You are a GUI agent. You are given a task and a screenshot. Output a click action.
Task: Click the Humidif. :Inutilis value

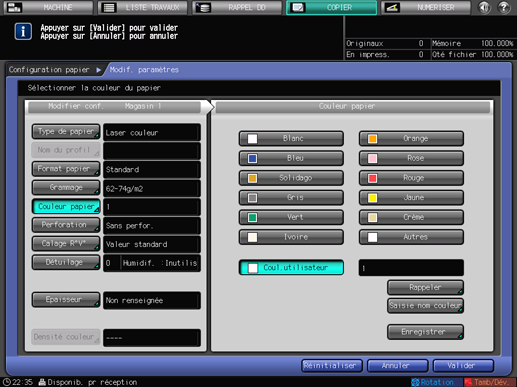pos(160,263)
